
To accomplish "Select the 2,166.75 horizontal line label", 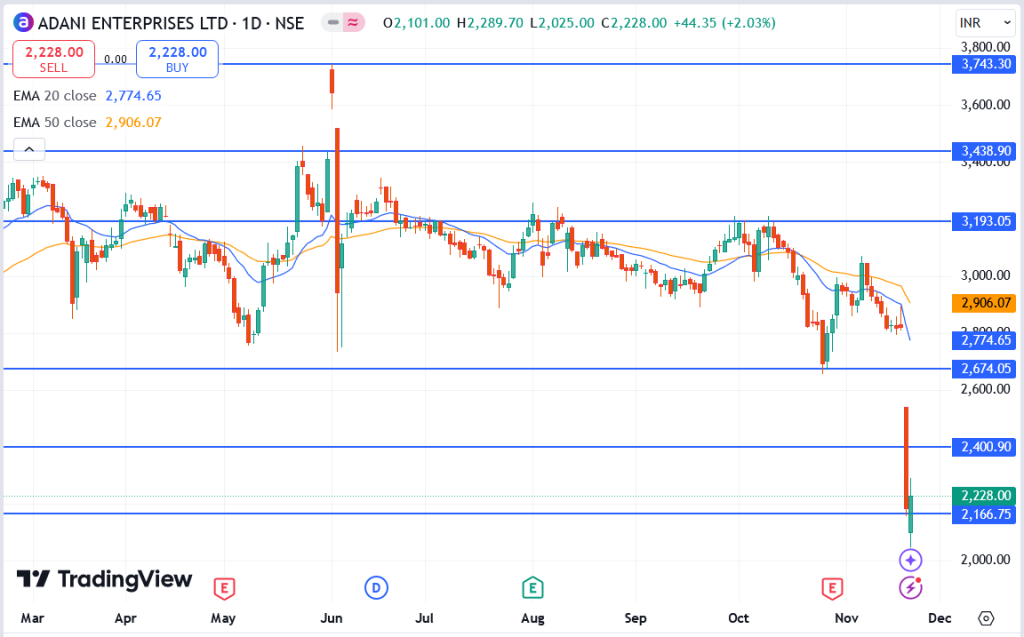I will [x=984, y=514].
